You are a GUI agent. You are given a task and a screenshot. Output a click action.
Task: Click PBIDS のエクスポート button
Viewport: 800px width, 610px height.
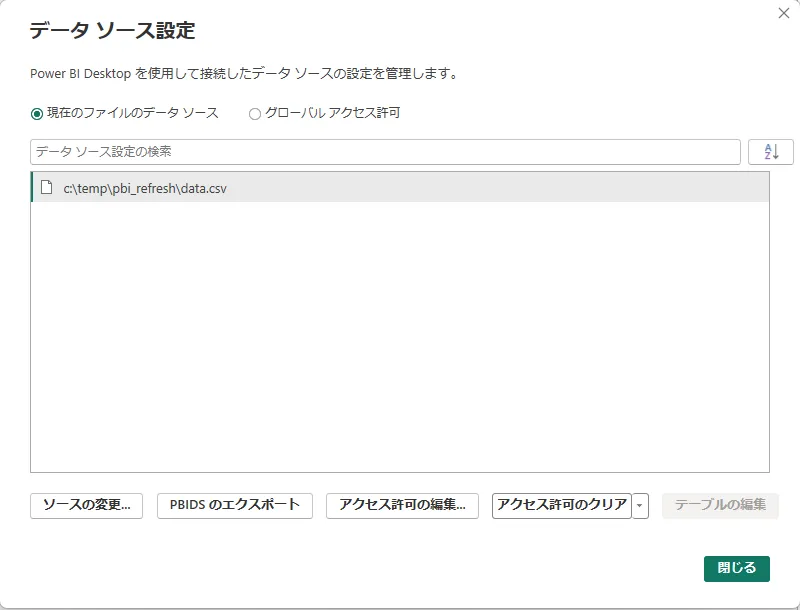pyautogui.click(x=235, y=506)
